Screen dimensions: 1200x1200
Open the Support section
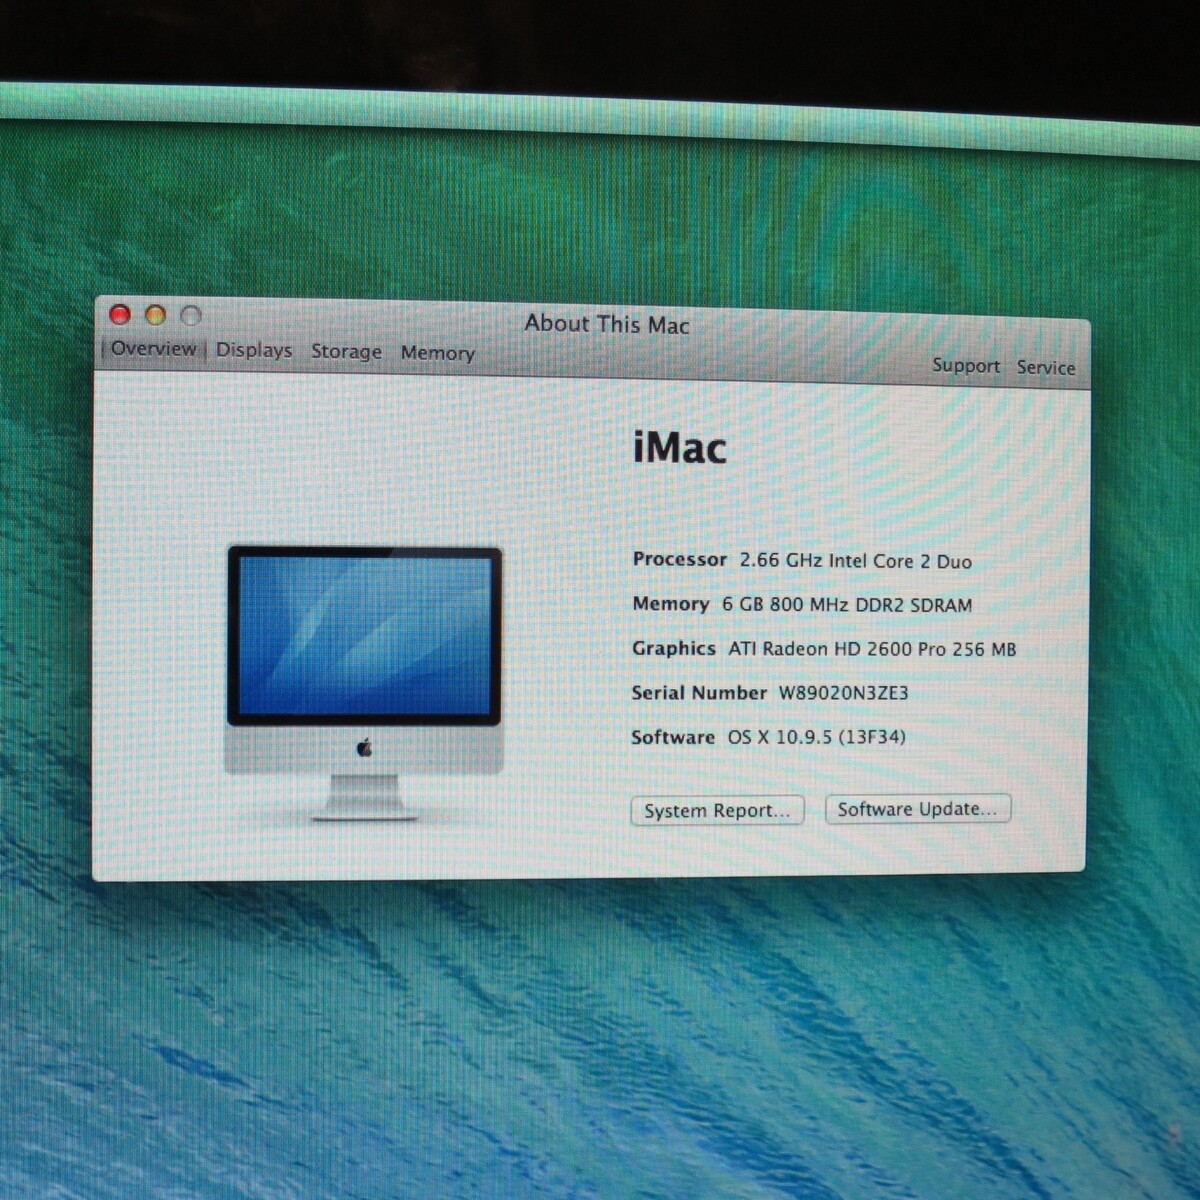tap(965, 366)
